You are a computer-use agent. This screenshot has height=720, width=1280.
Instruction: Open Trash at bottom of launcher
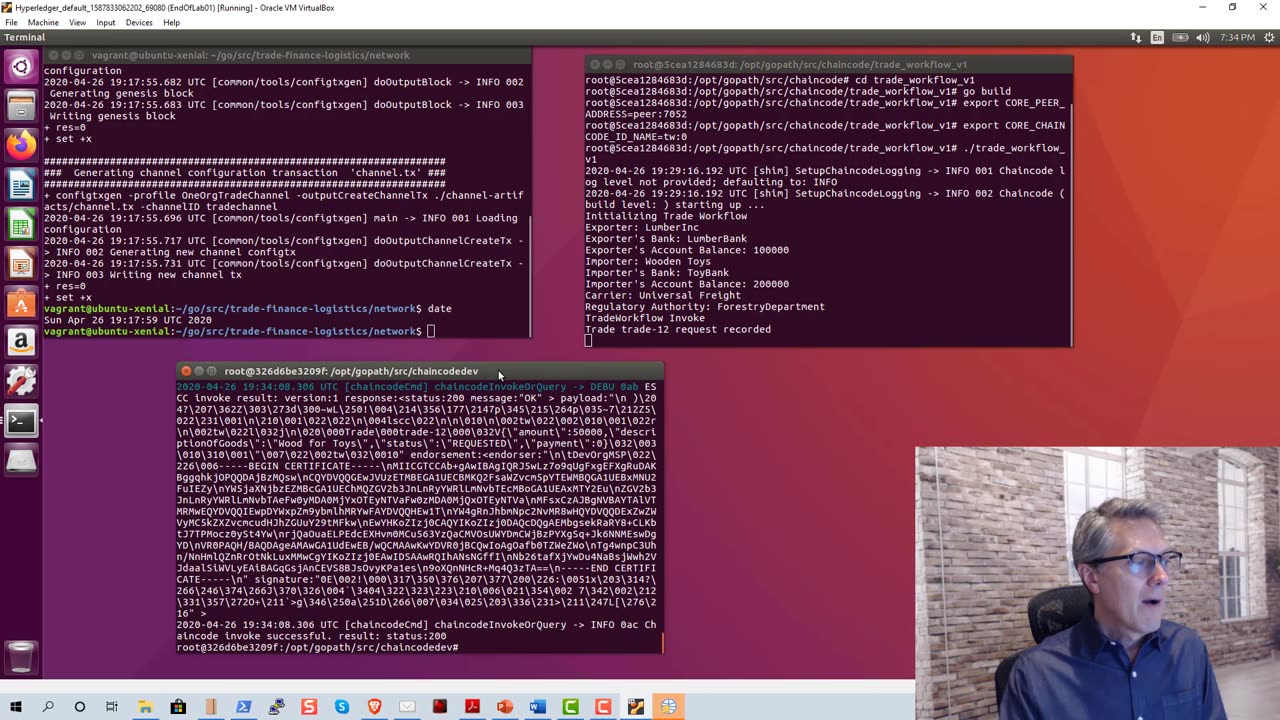coord(21,656)
